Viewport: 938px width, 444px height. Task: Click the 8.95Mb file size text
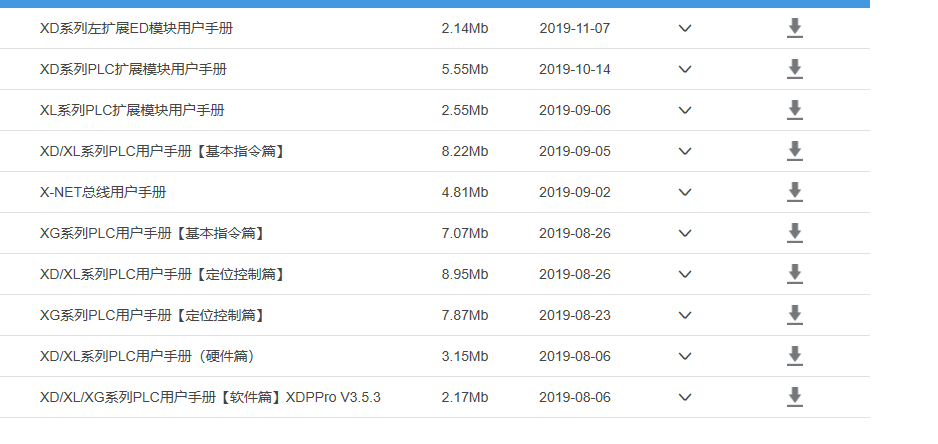(x=464, y=274)
